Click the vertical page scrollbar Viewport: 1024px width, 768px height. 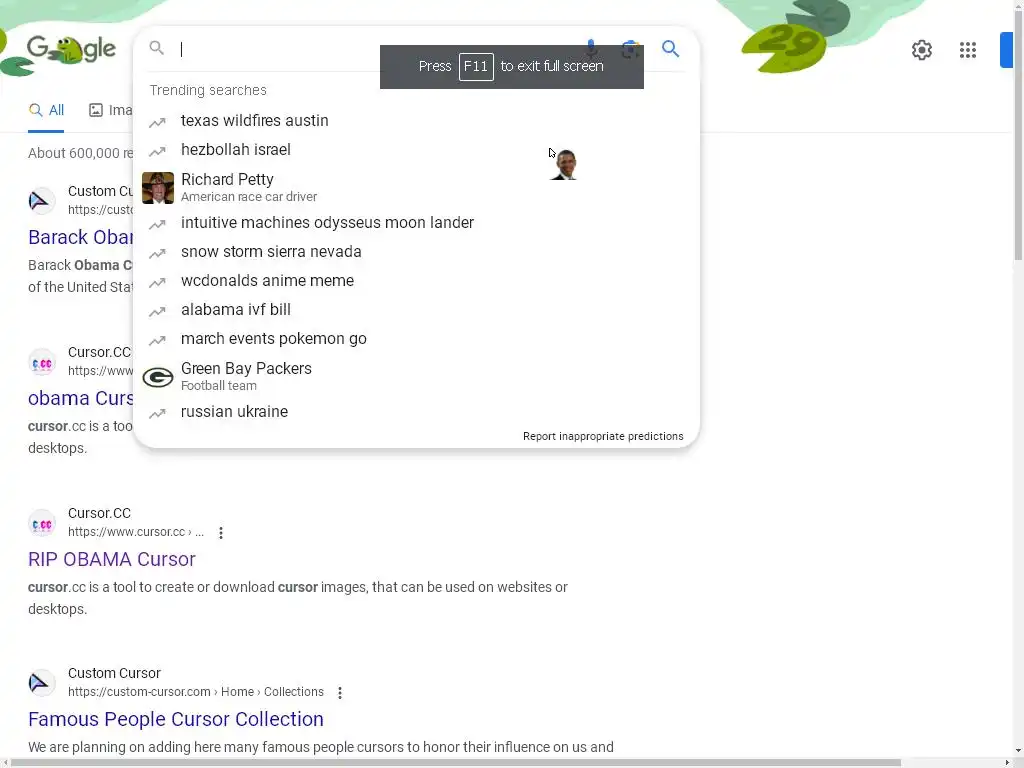[1018, 137]
